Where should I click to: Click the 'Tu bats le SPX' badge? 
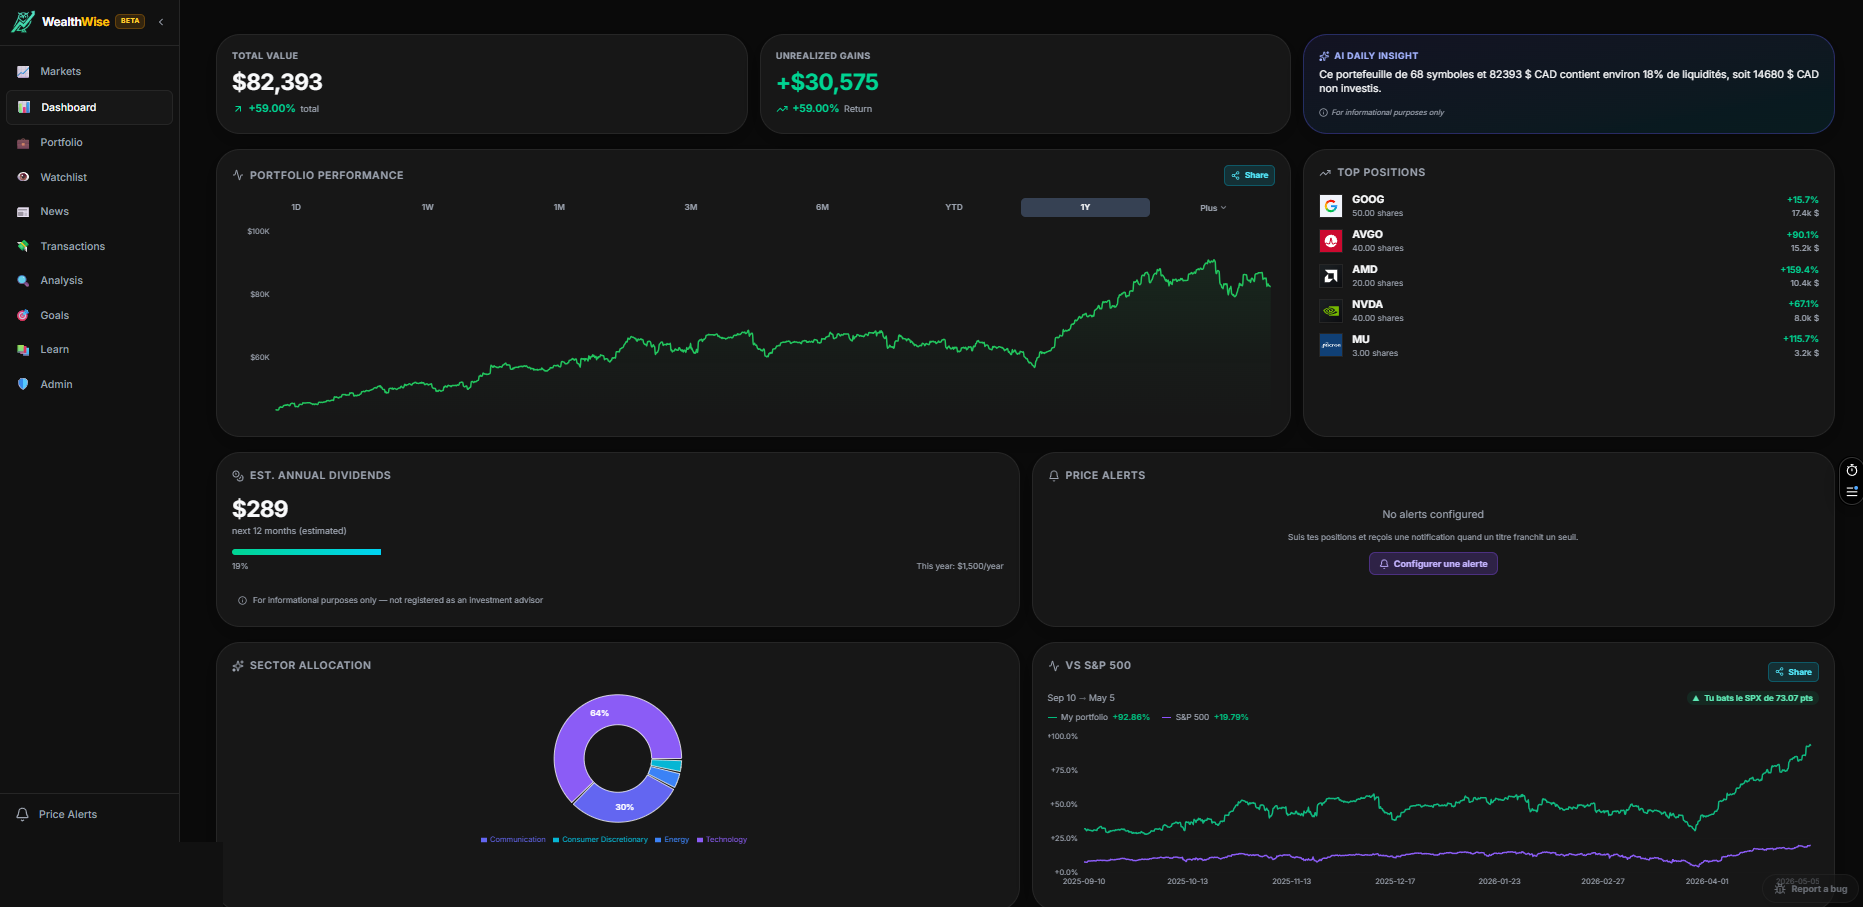(1752, 698)
